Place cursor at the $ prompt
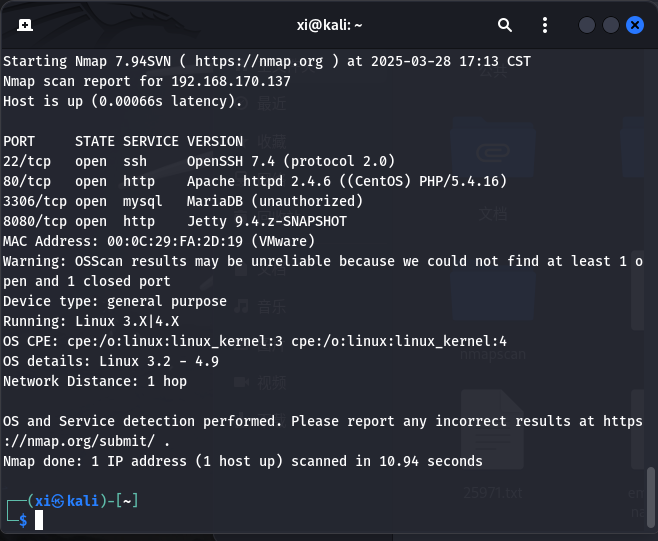 coord(39,520)
